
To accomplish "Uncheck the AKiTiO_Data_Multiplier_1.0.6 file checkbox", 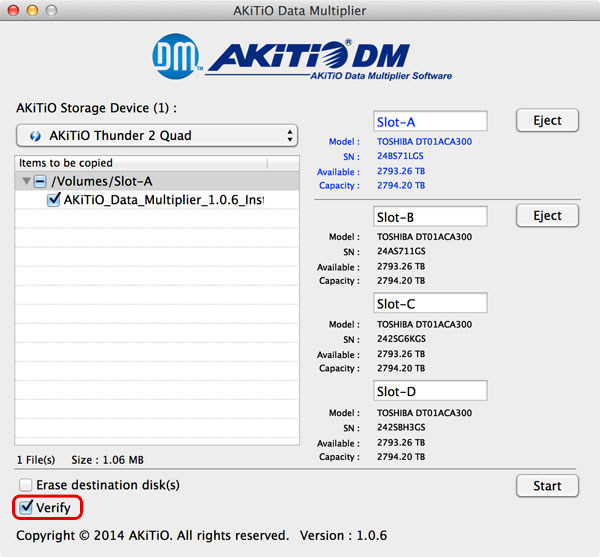I will (55, 200).
